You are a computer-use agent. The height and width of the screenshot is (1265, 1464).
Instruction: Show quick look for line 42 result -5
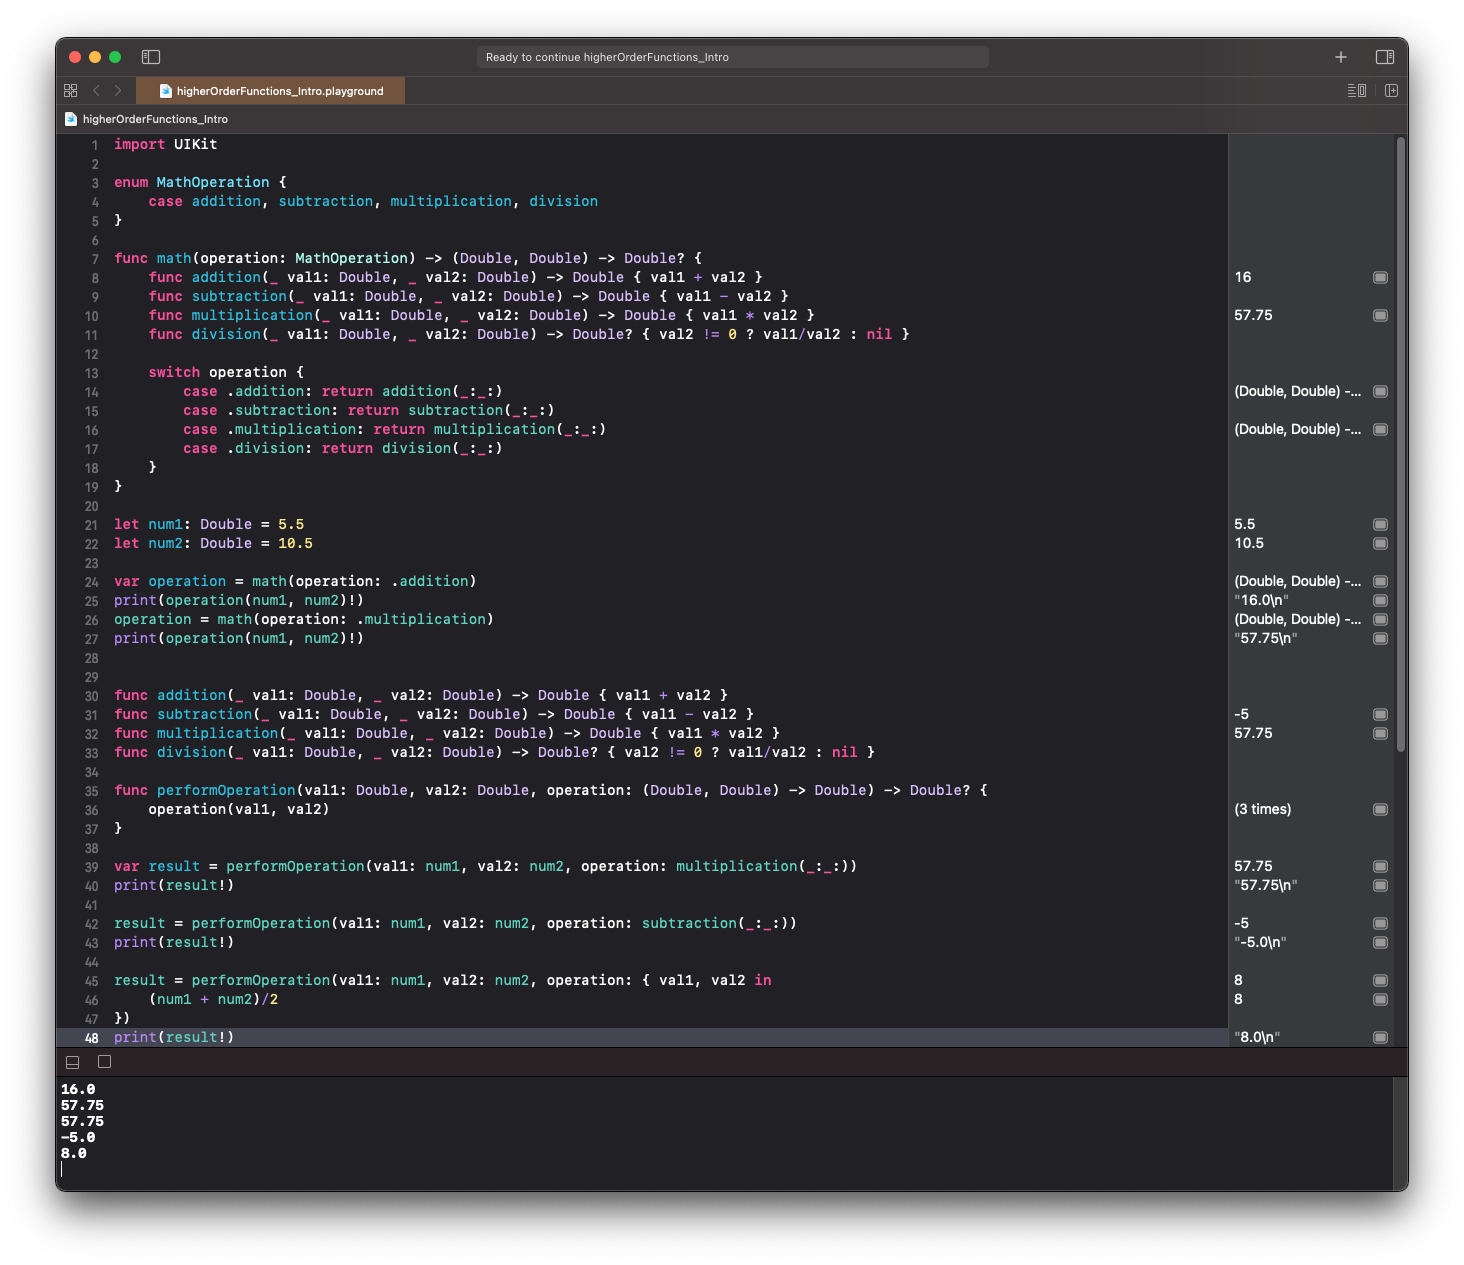(x=1380, y=923)
